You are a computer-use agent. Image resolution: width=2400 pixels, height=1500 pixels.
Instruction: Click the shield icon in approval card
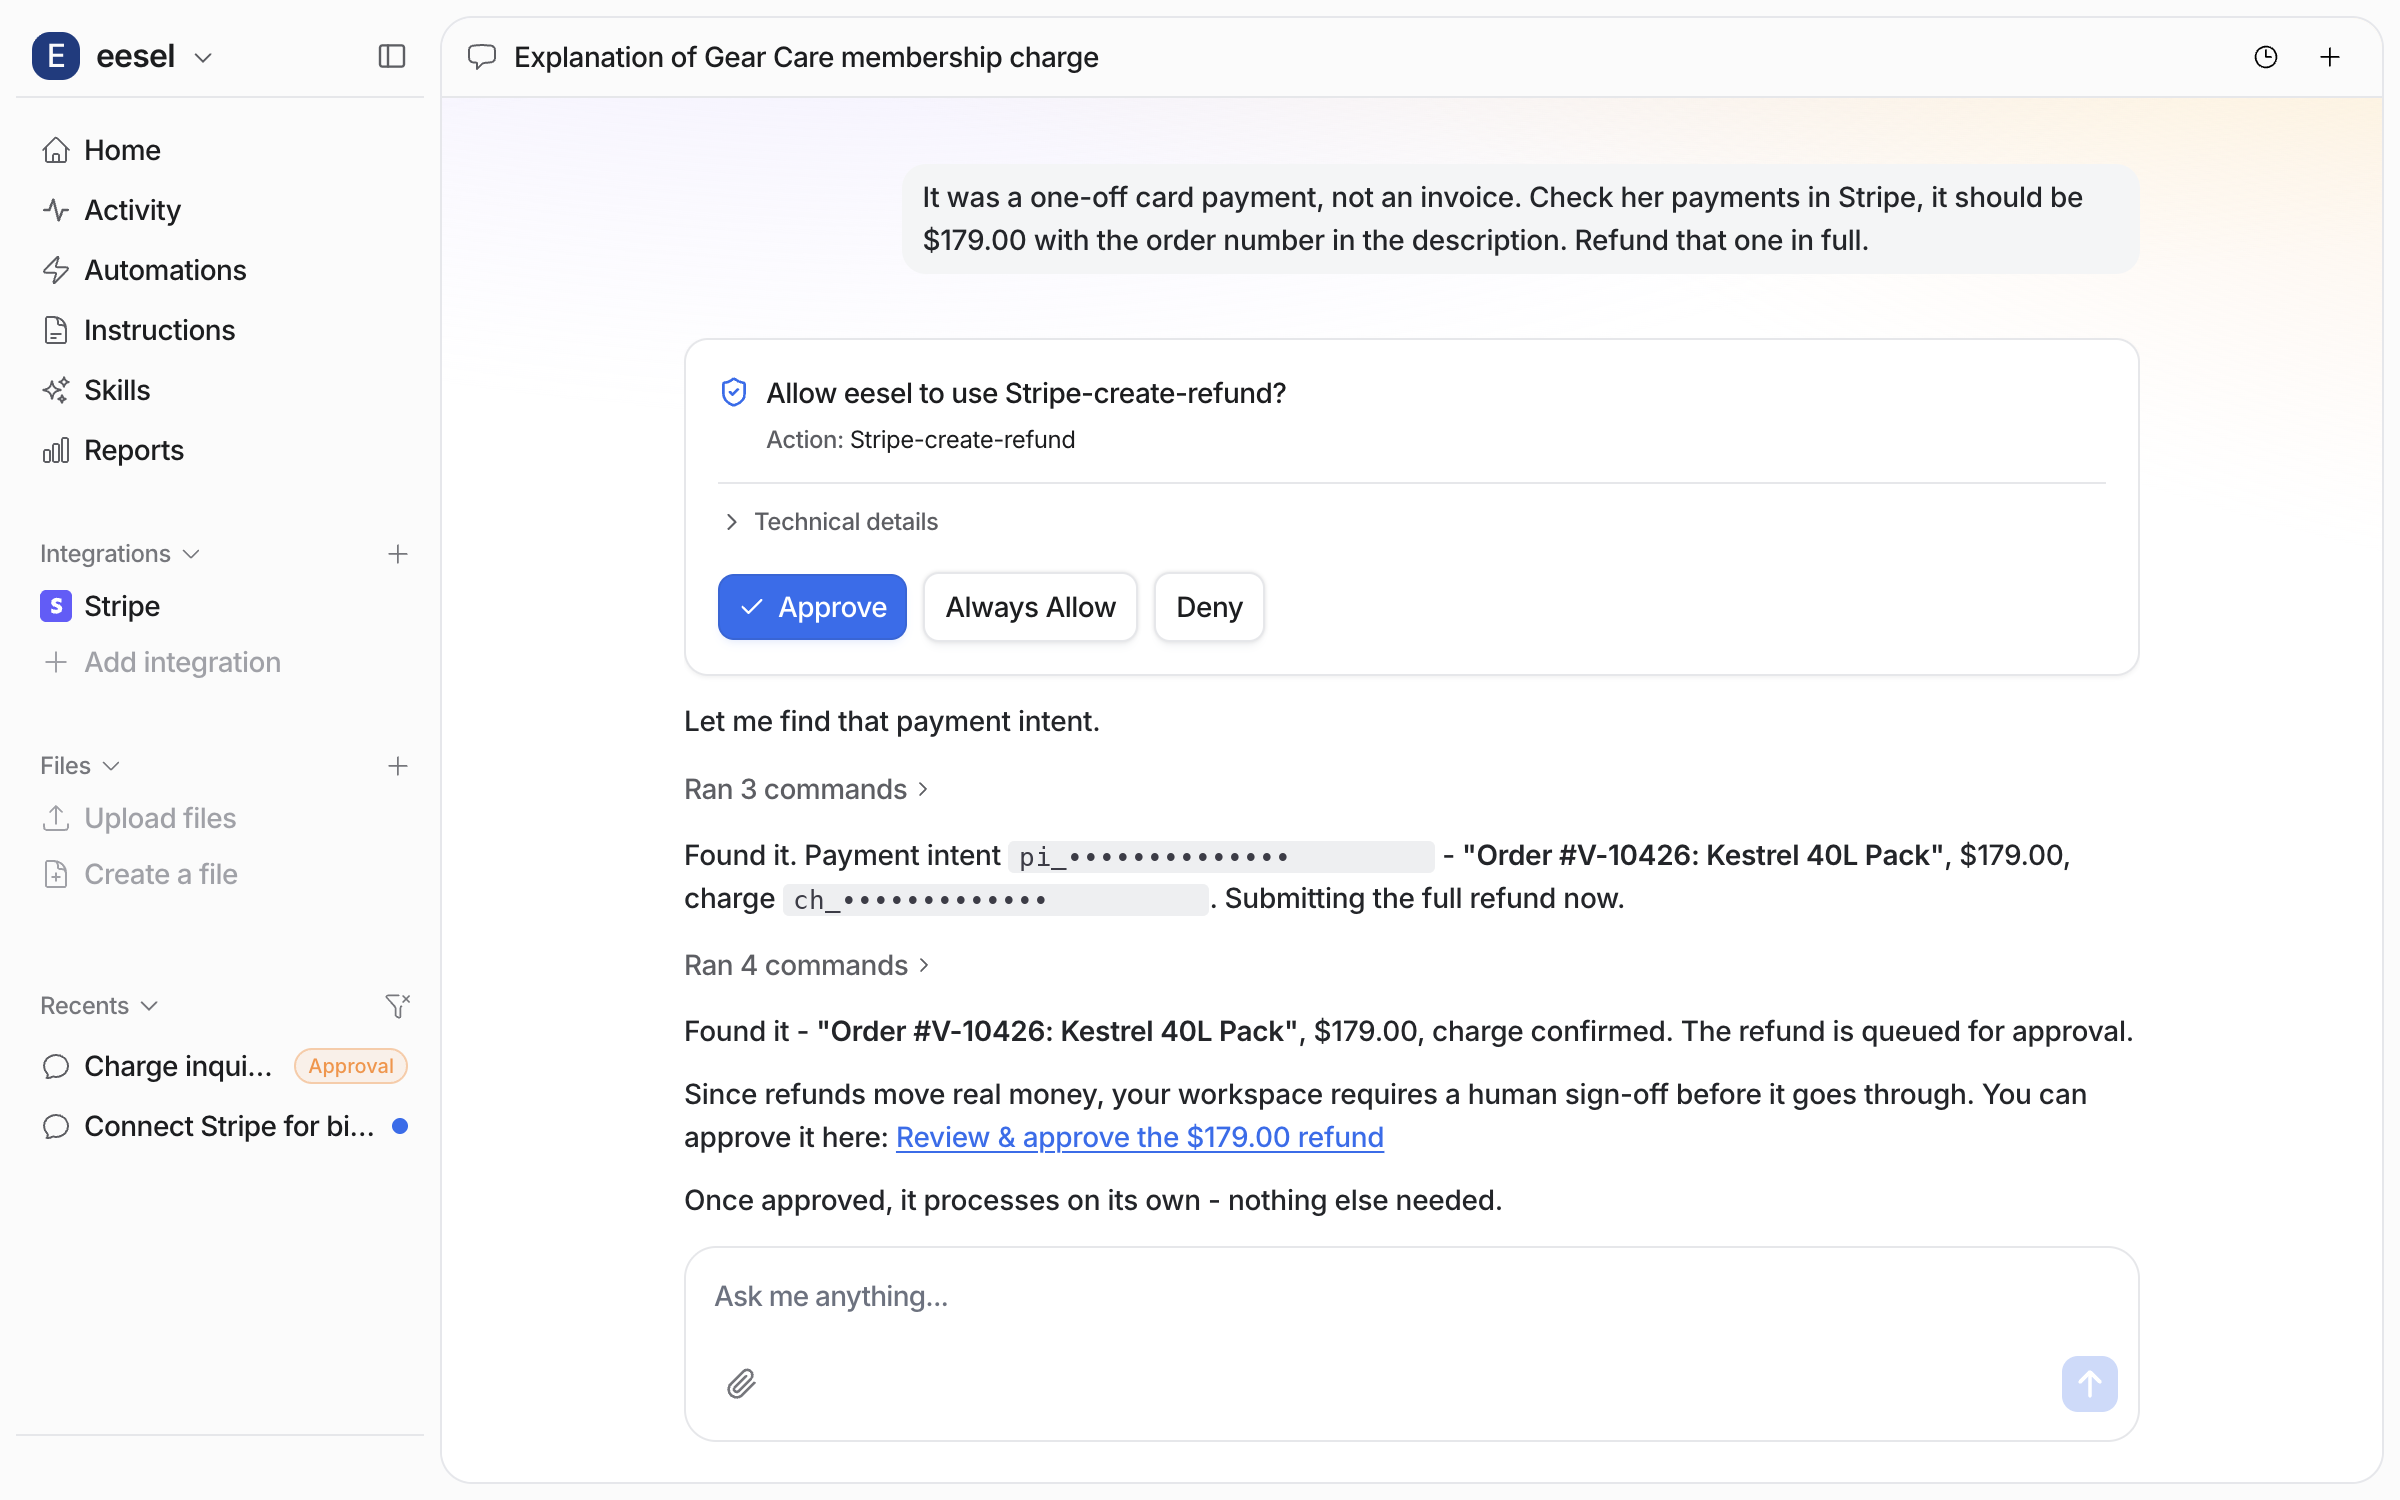point(734,393)
